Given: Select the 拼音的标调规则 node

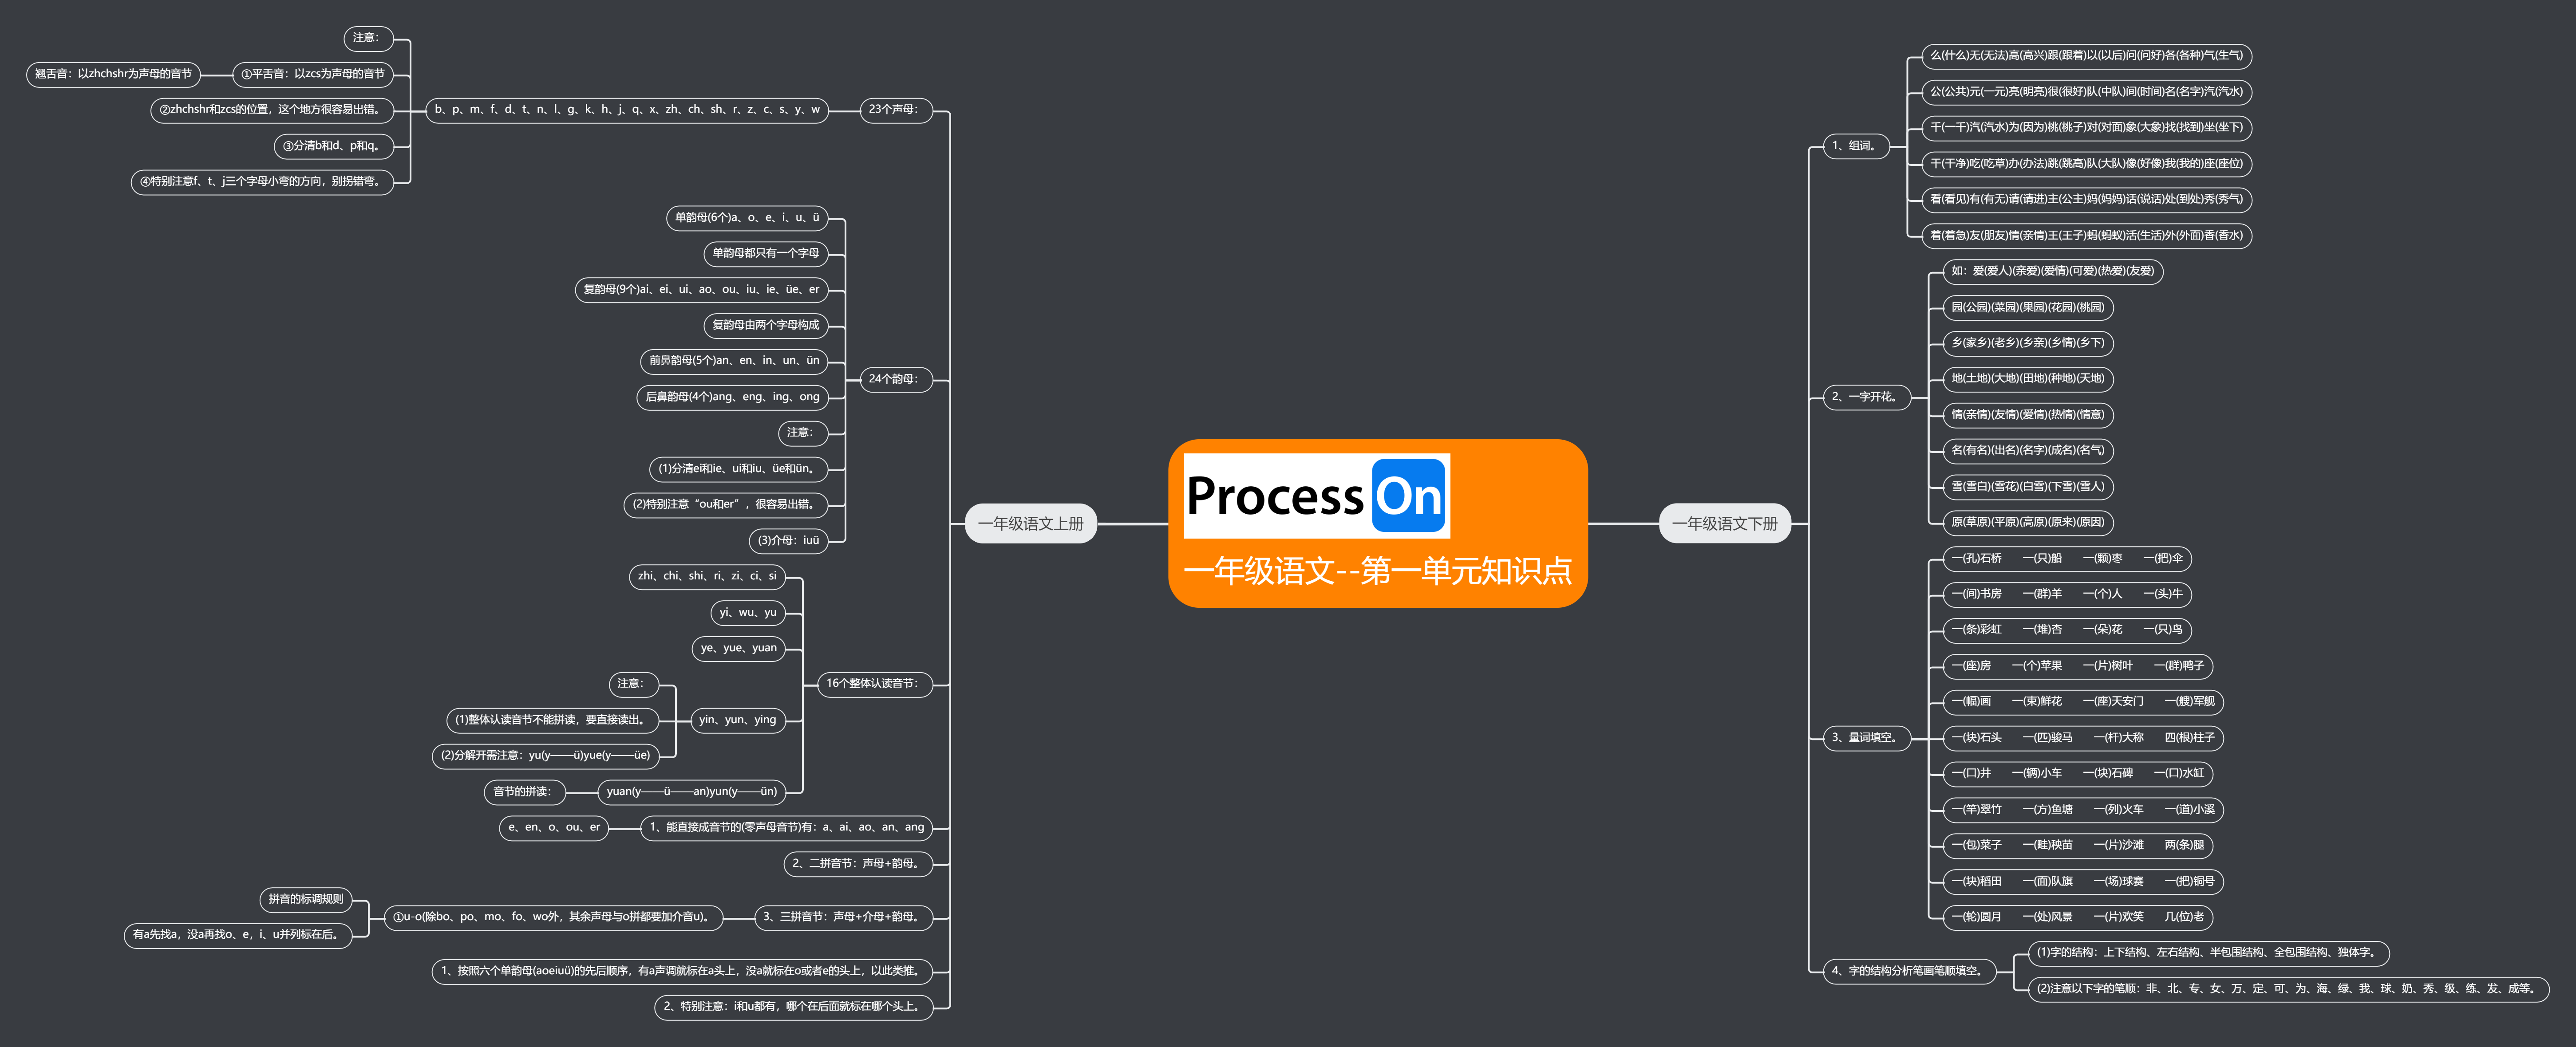Looking at the screenshot, I should point(306,899).
